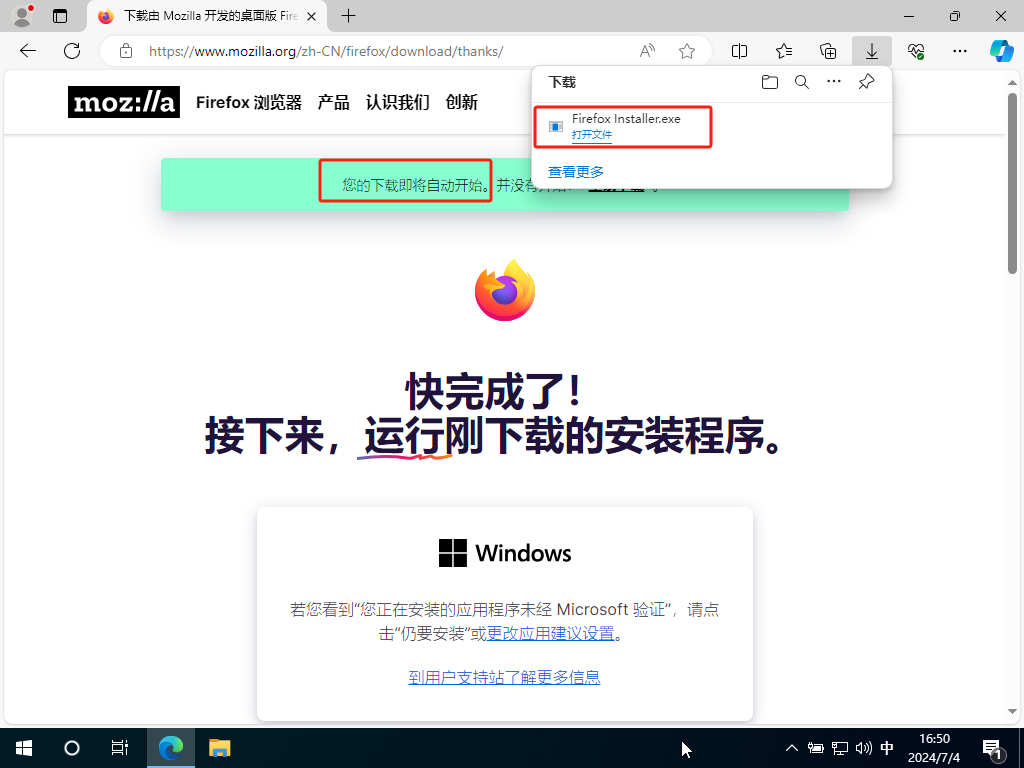Screen dimensions: 1024x768
Task: Open the 创新 navigation menu
Action: pos(461,103)
